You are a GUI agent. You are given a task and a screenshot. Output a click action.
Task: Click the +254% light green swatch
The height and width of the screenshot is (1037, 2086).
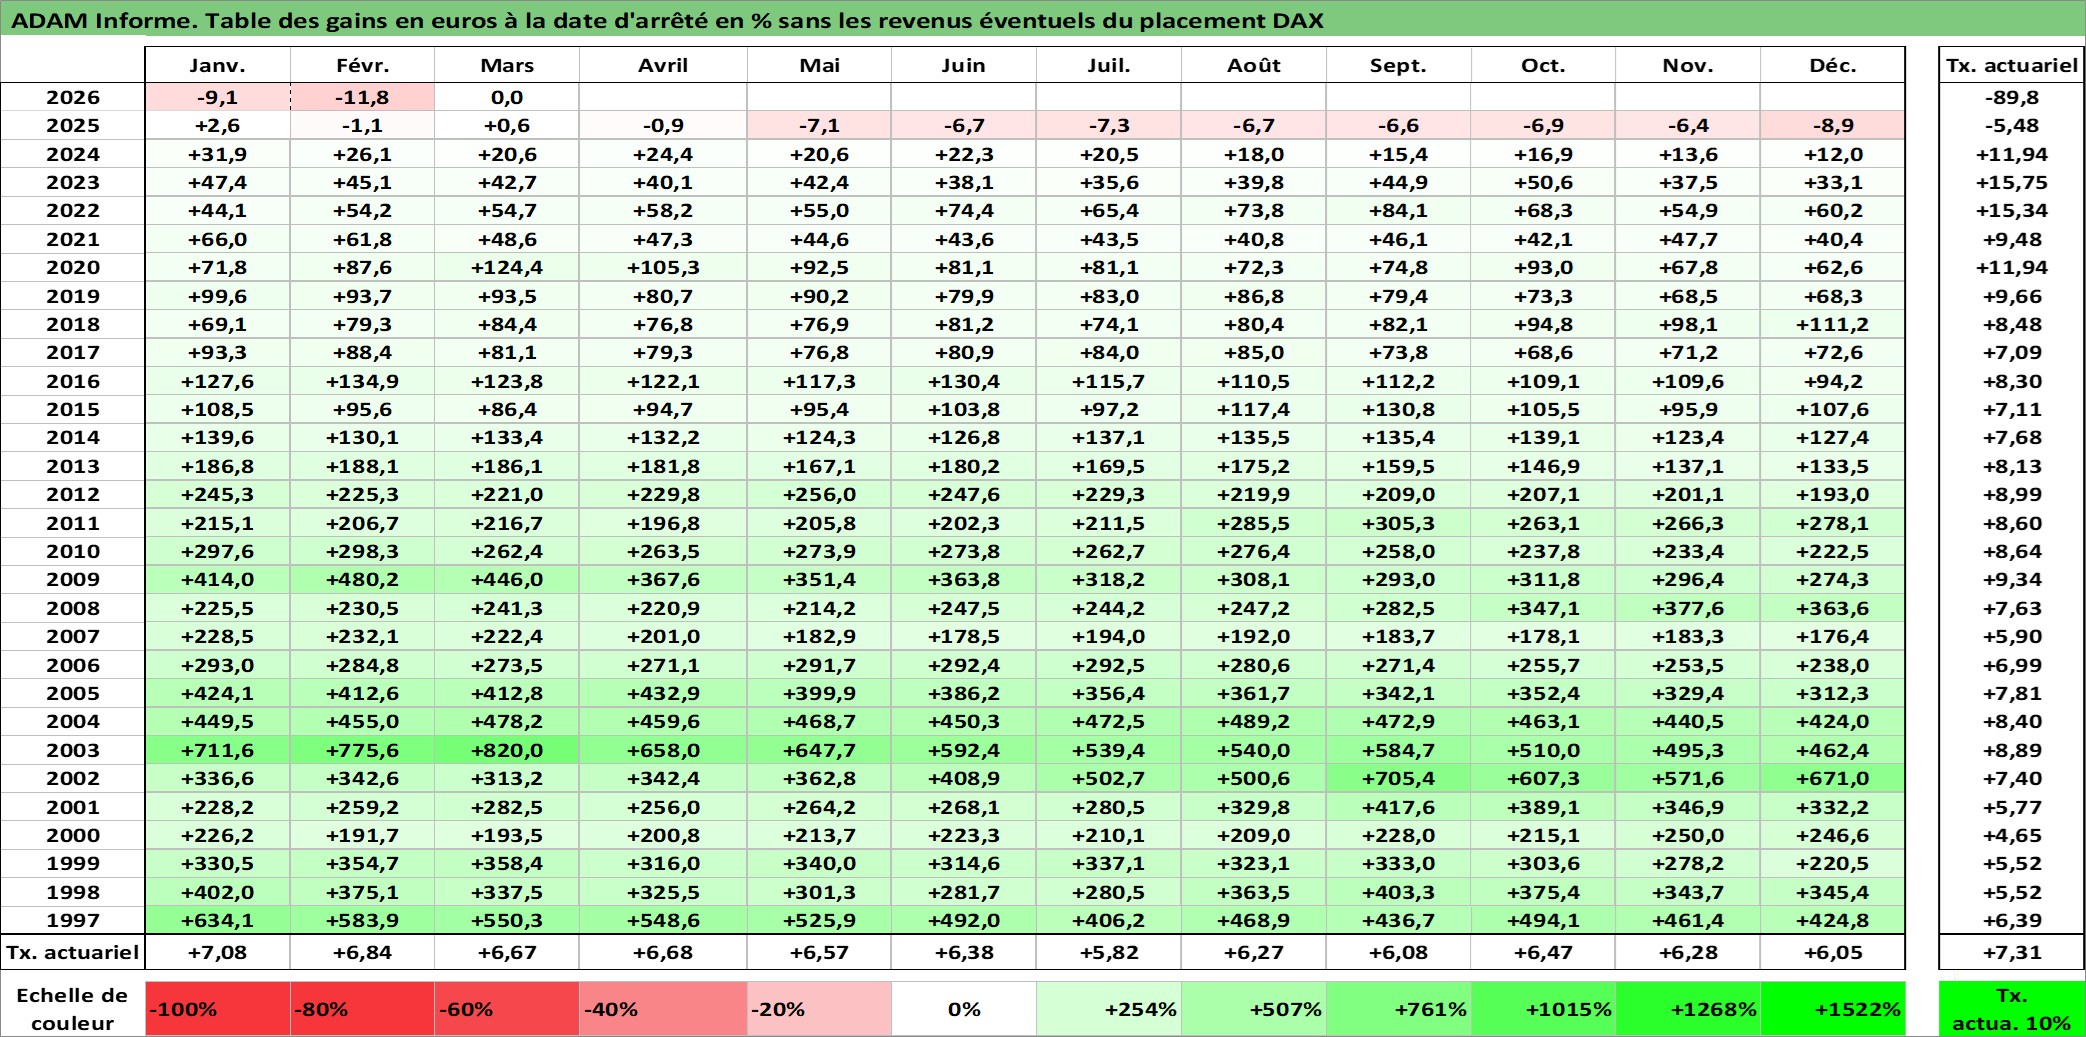[x=1109, y=1009]
